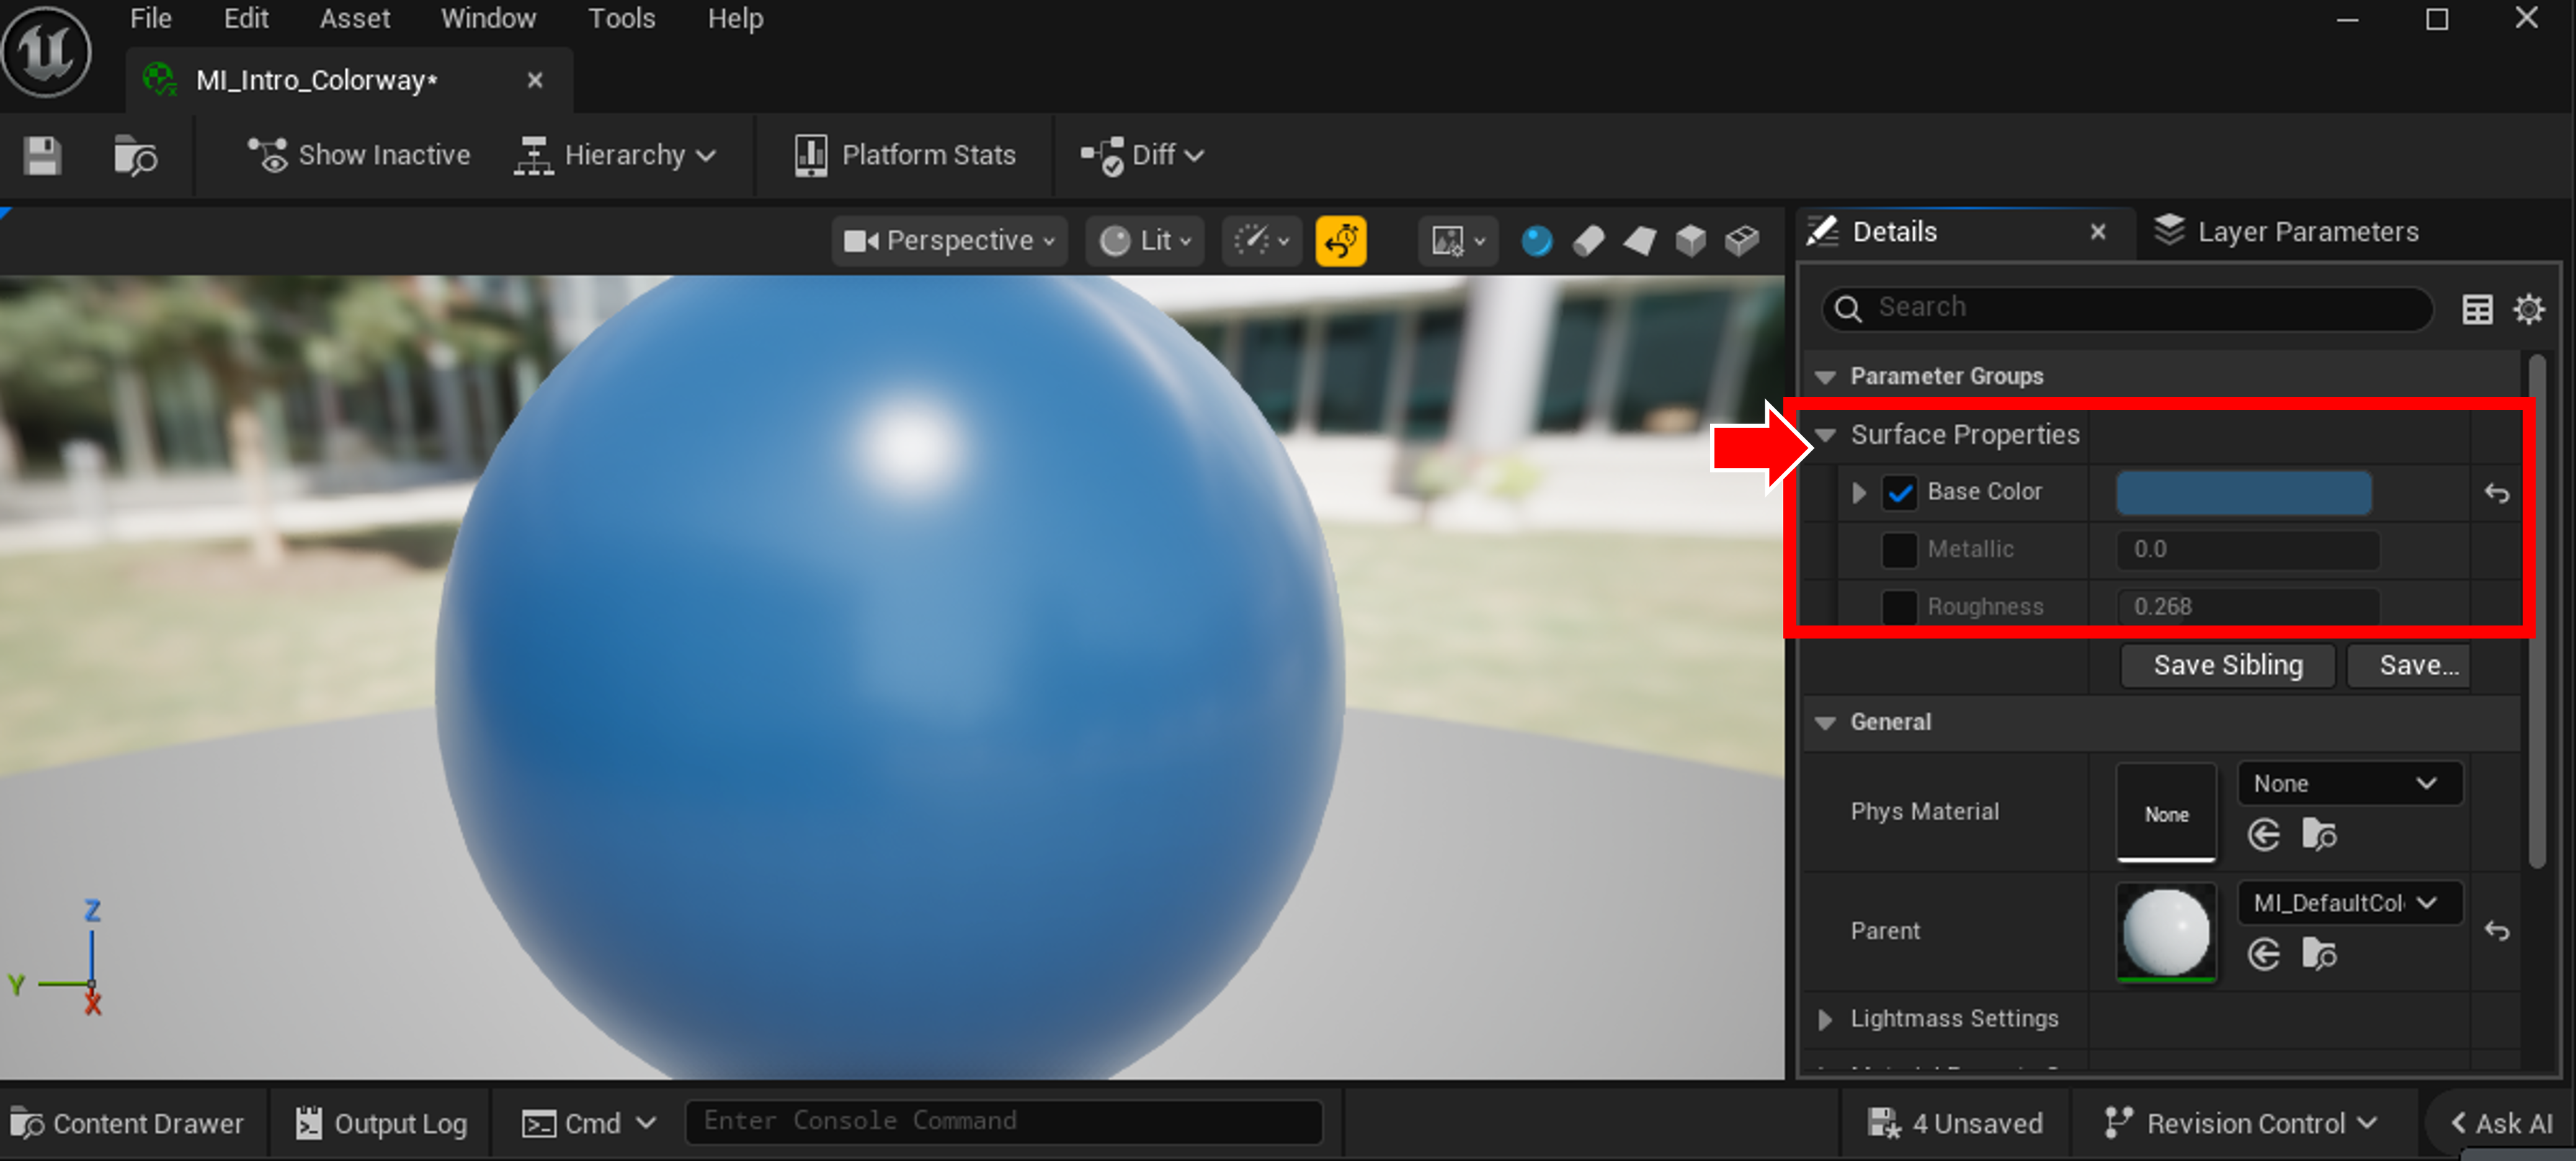The height and width of the screenshot is (1161, 2576).
Task: Enable the Metallic override checkbox
Action: tap(1899, 550)
